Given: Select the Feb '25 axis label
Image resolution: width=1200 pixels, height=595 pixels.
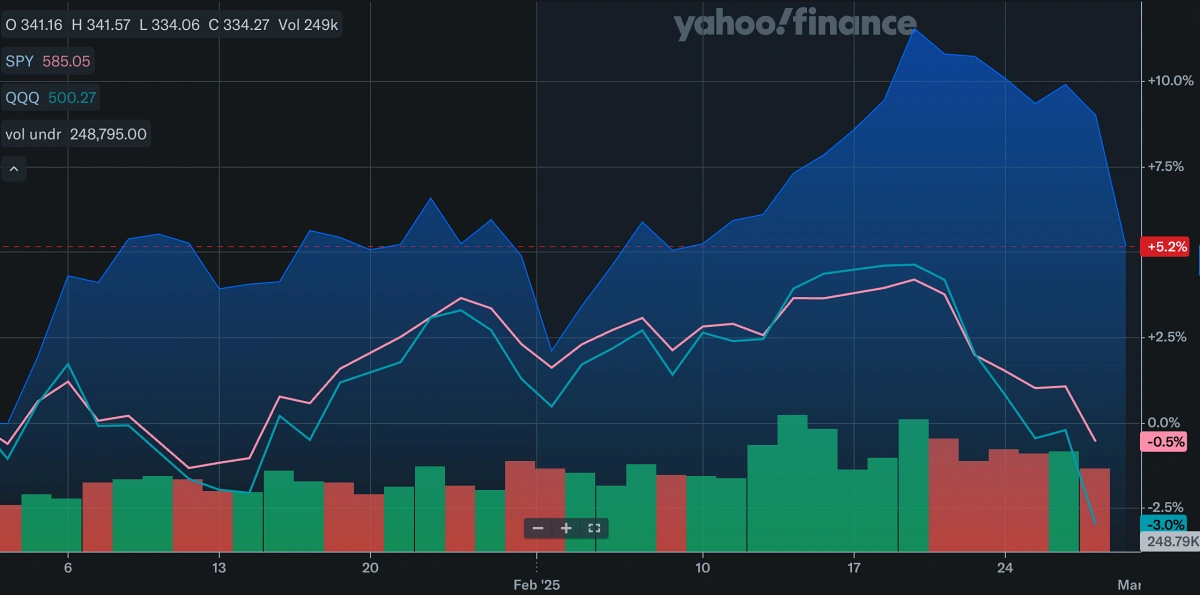Looking at the screenshot, I should [537, 584].
